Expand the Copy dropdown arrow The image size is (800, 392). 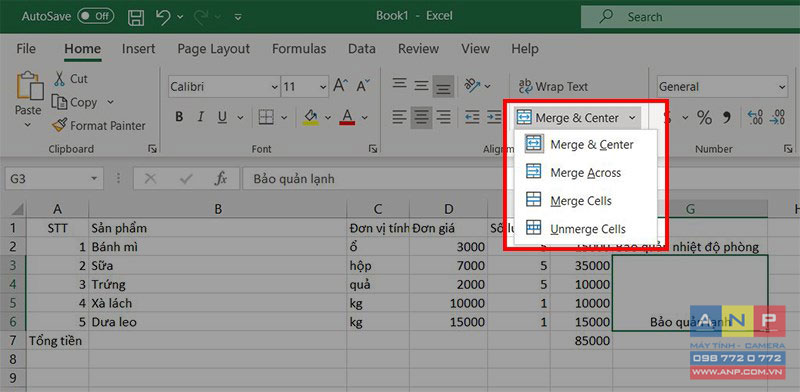click(110, 103)
